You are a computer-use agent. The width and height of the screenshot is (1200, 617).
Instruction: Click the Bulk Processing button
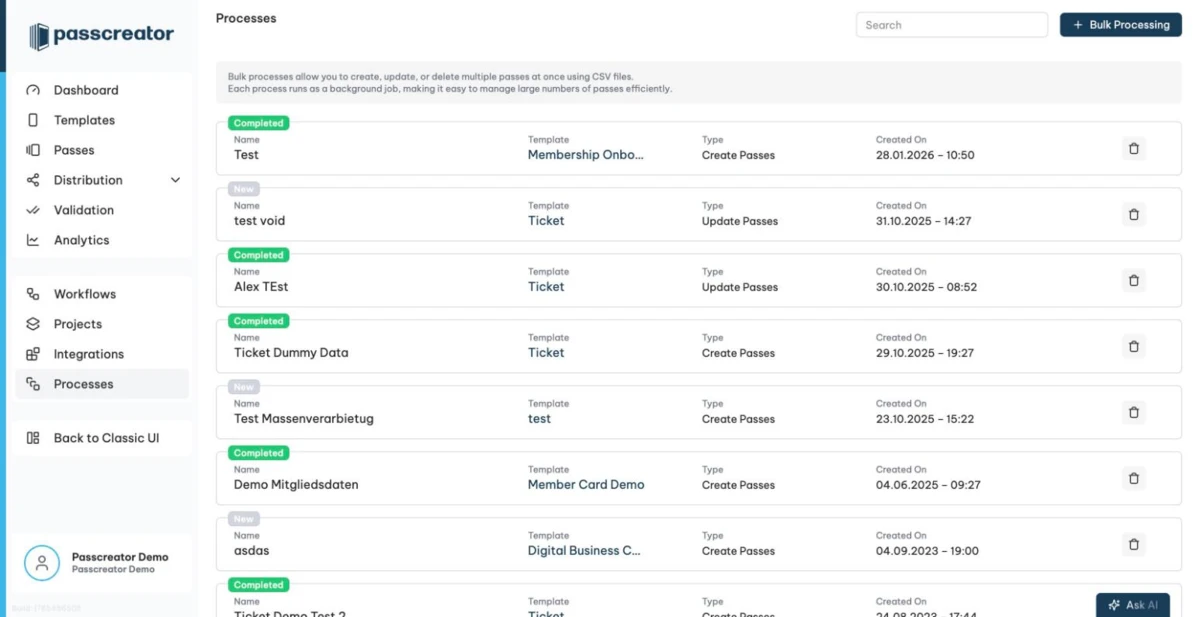[1121, 25]
